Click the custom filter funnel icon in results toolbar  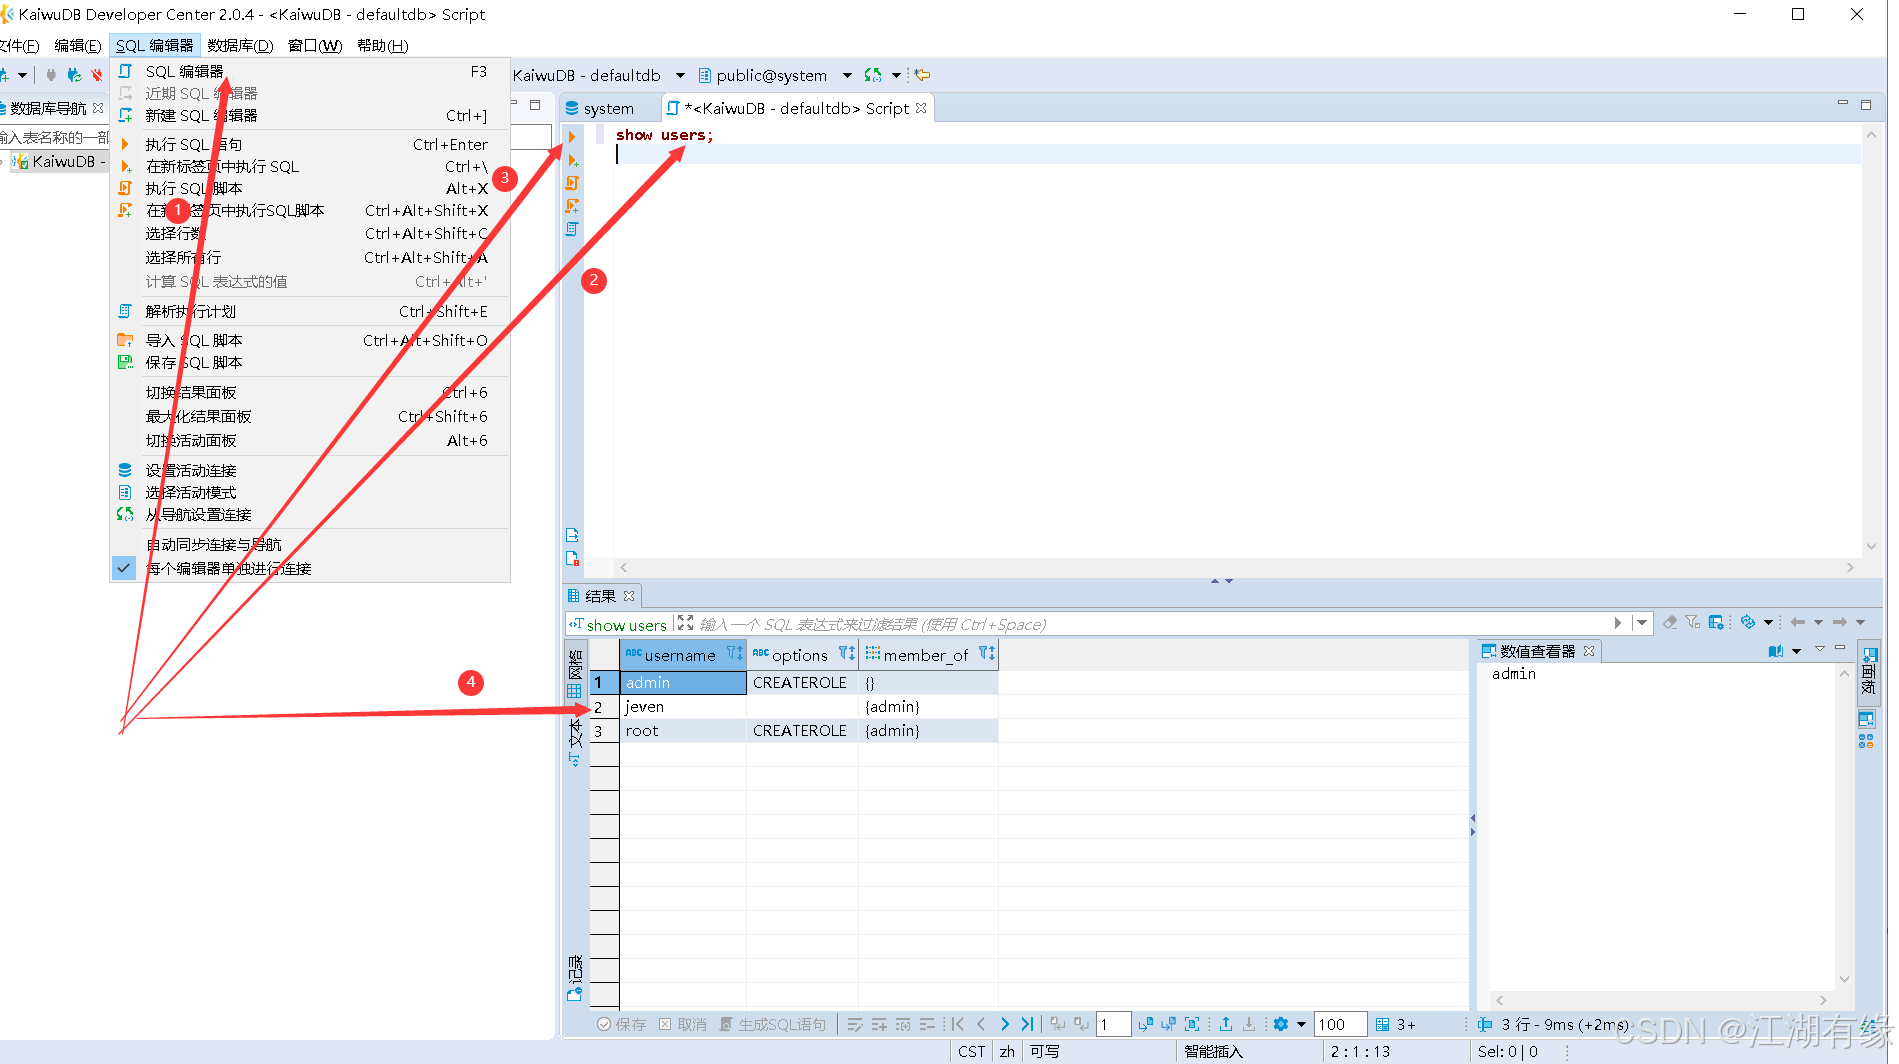coord(1692,622)
